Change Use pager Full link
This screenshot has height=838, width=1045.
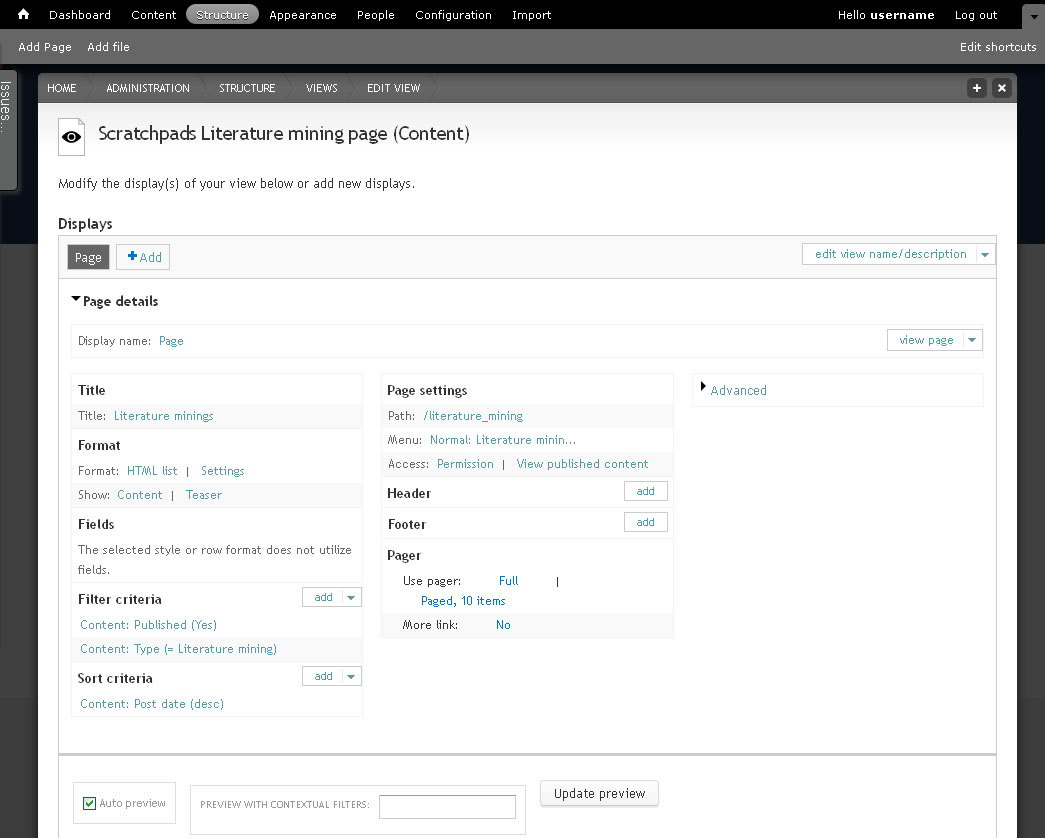[x=509, y=581]
